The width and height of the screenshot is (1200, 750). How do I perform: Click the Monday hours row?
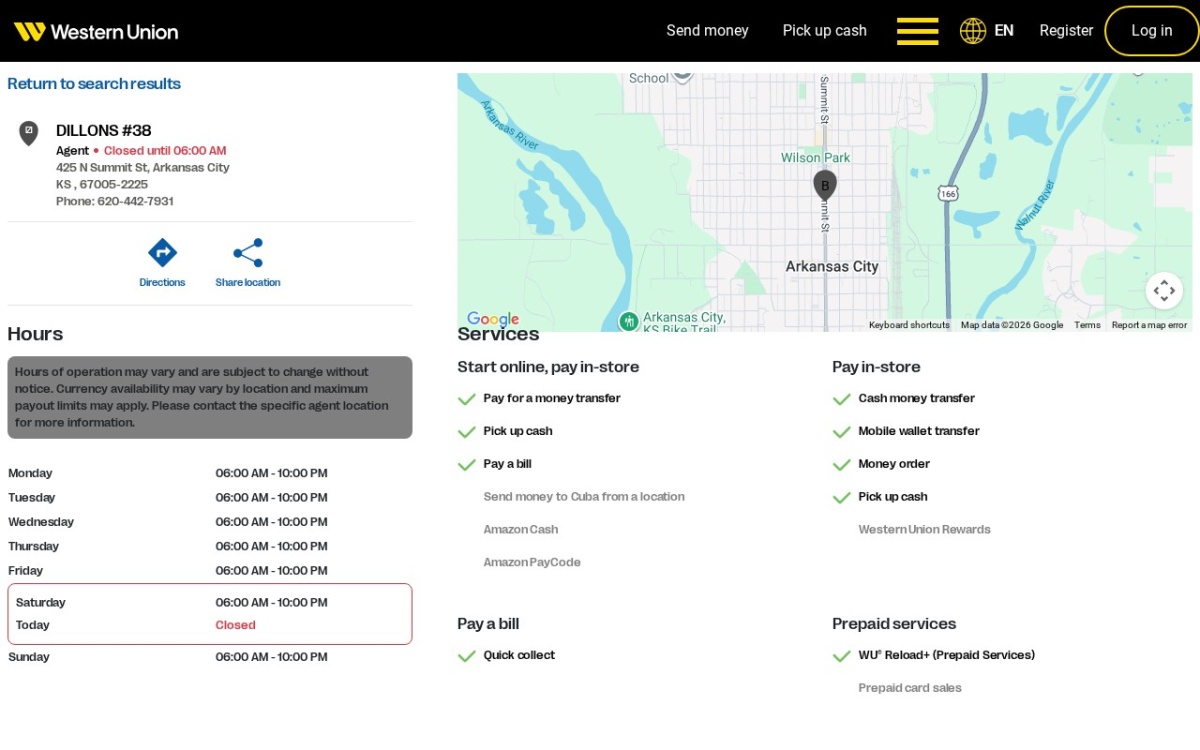[x=209, y=473]
